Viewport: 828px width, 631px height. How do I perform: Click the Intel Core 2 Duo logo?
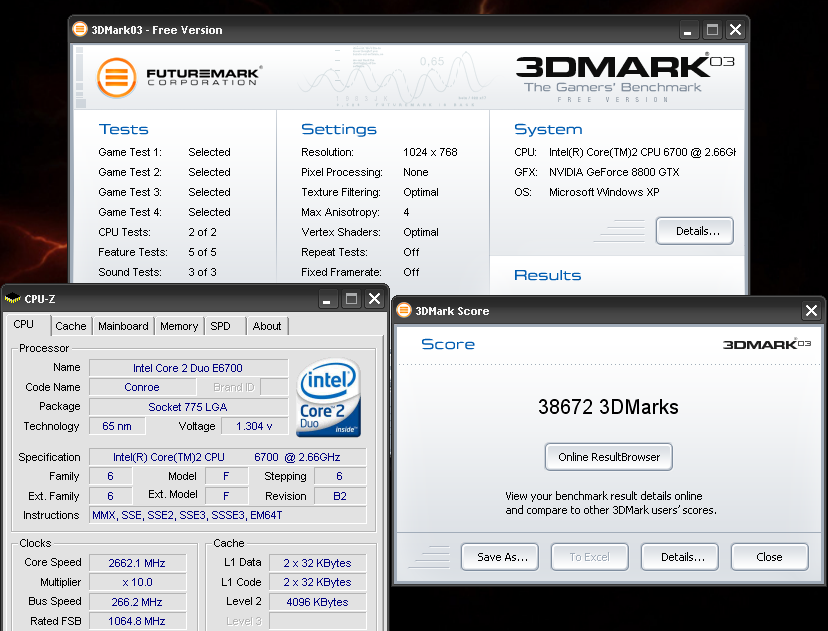(328, 398)
